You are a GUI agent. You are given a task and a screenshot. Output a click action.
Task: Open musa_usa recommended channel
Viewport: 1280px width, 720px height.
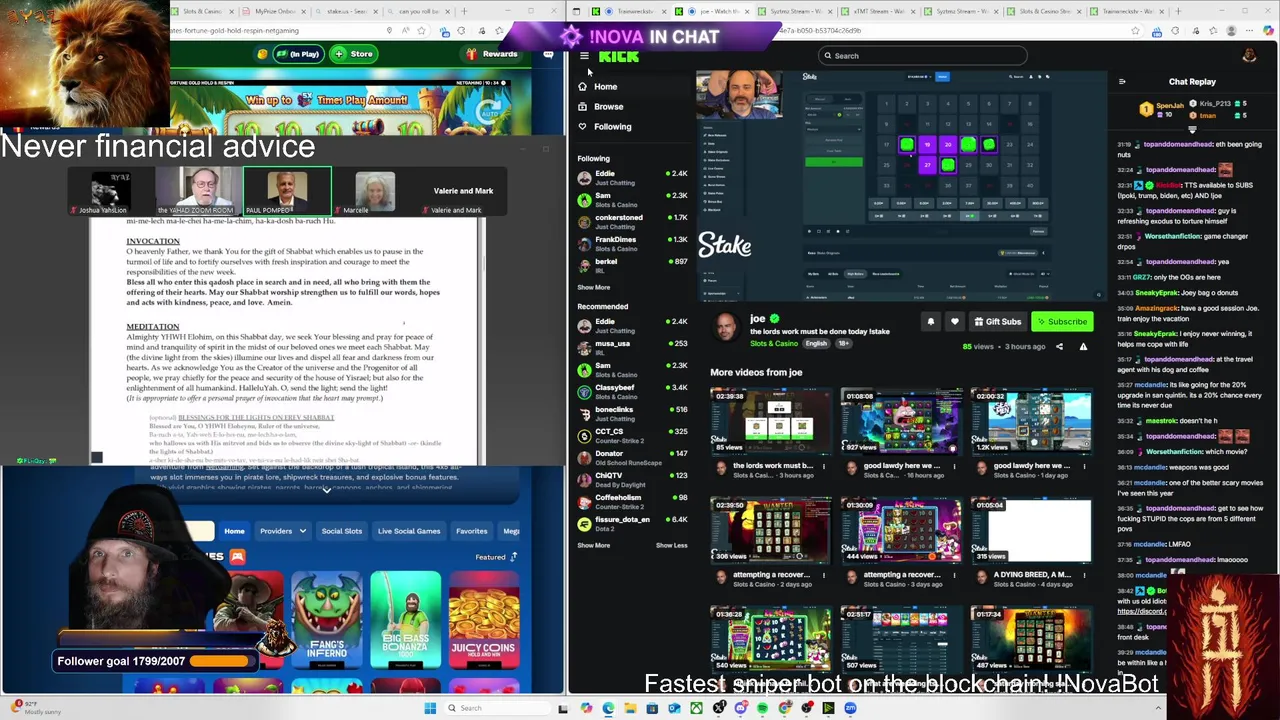[x=632, y=348]
